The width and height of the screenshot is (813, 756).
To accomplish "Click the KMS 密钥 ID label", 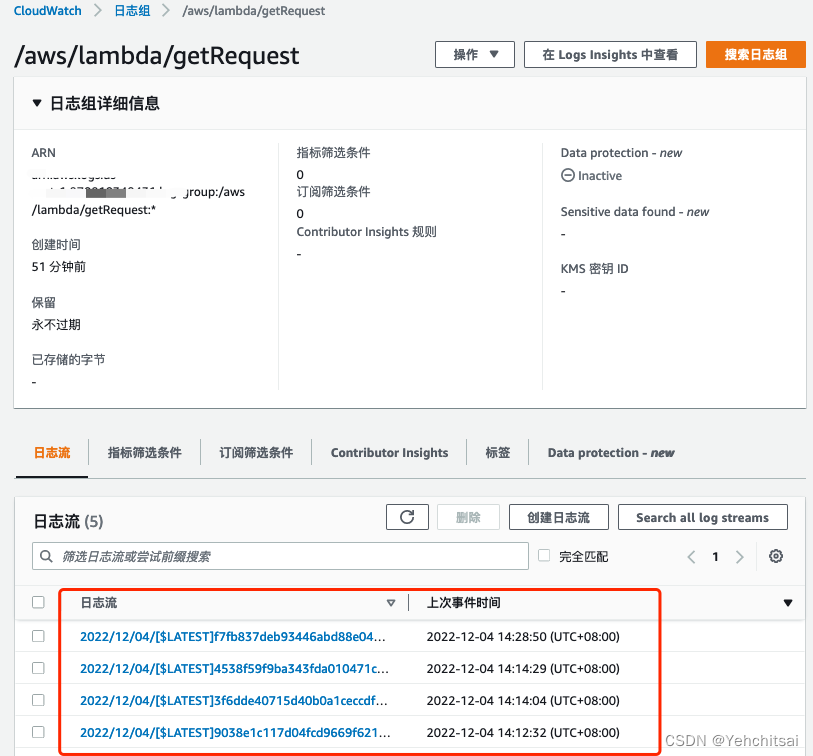I will click(594, 269).
